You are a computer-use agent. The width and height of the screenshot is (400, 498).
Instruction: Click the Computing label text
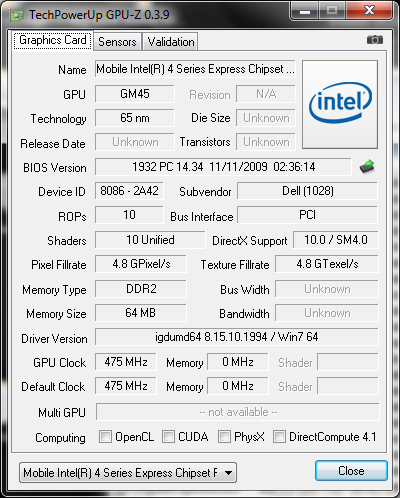[60, 438]
